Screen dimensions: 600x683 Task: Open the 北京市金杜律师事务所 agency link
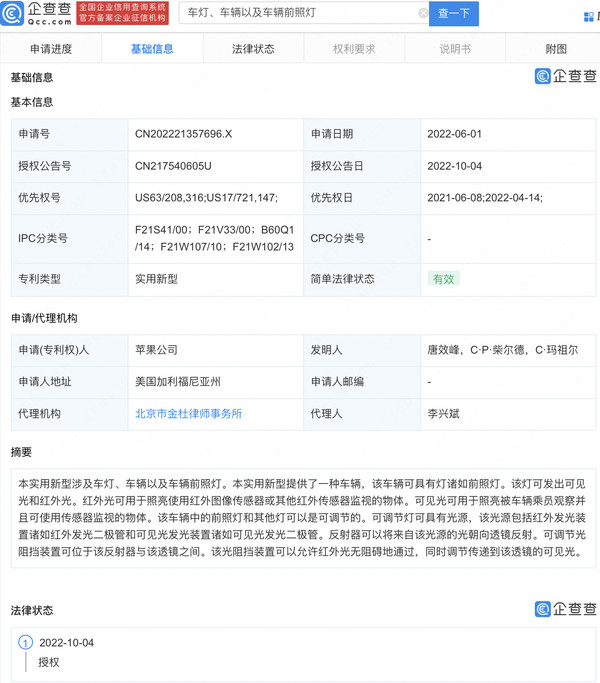point(188,413)
